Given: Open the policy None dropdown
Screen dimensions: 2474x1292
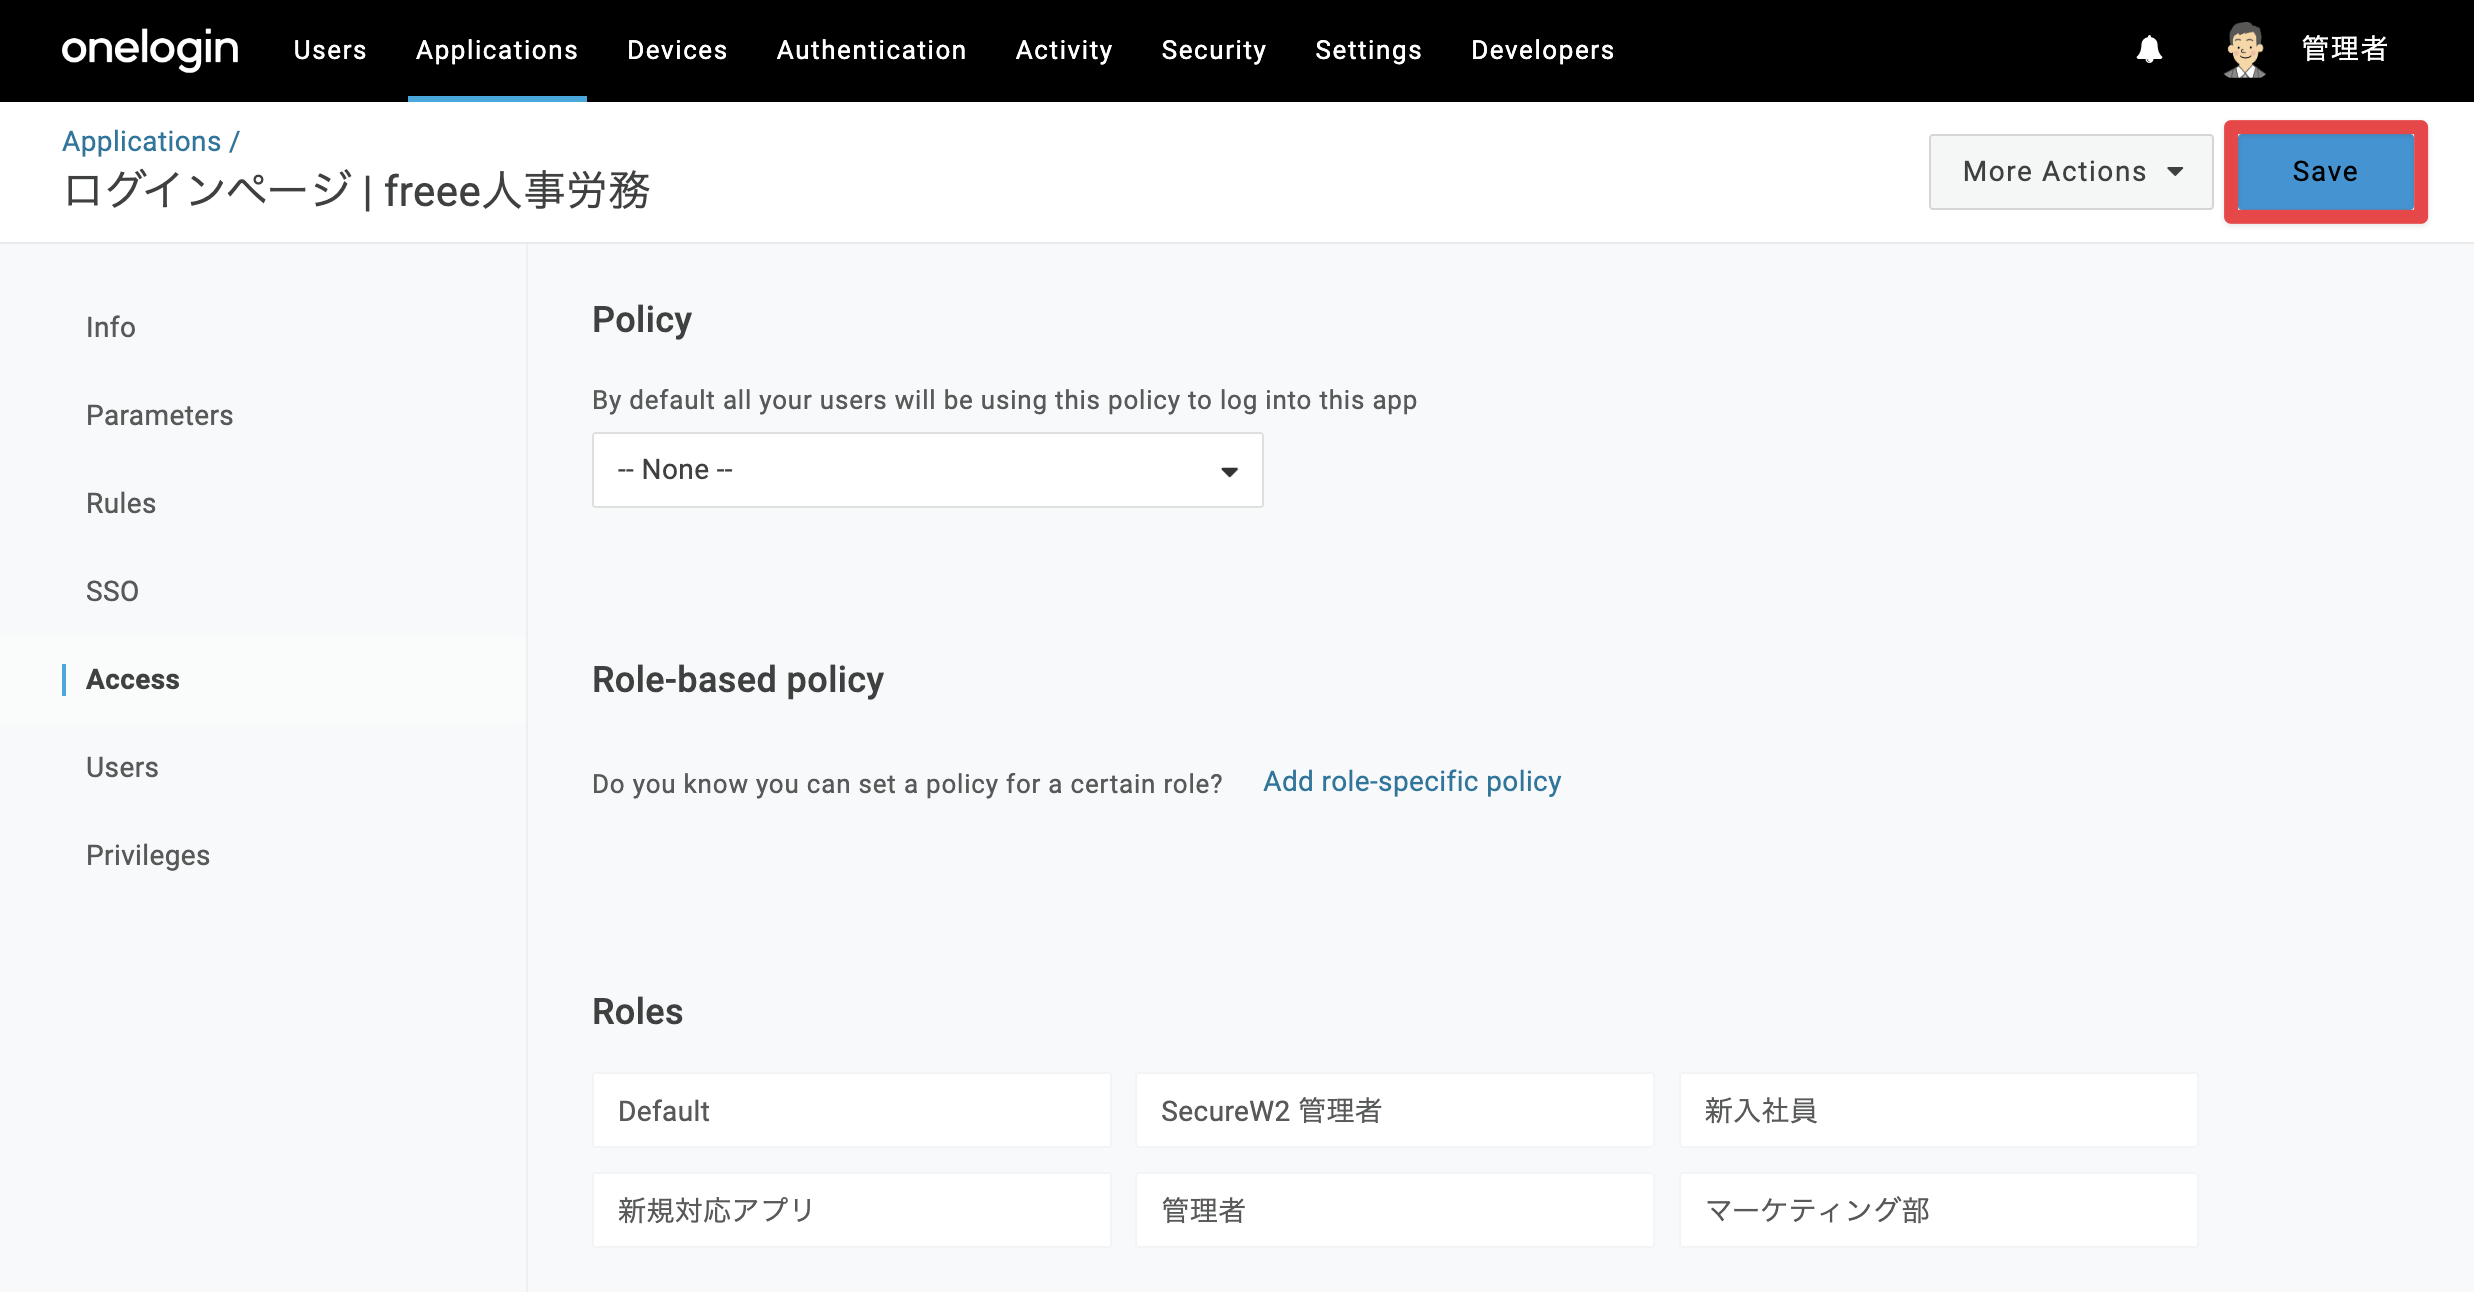Looking at the screenshot, I should [x=927, y=470].
